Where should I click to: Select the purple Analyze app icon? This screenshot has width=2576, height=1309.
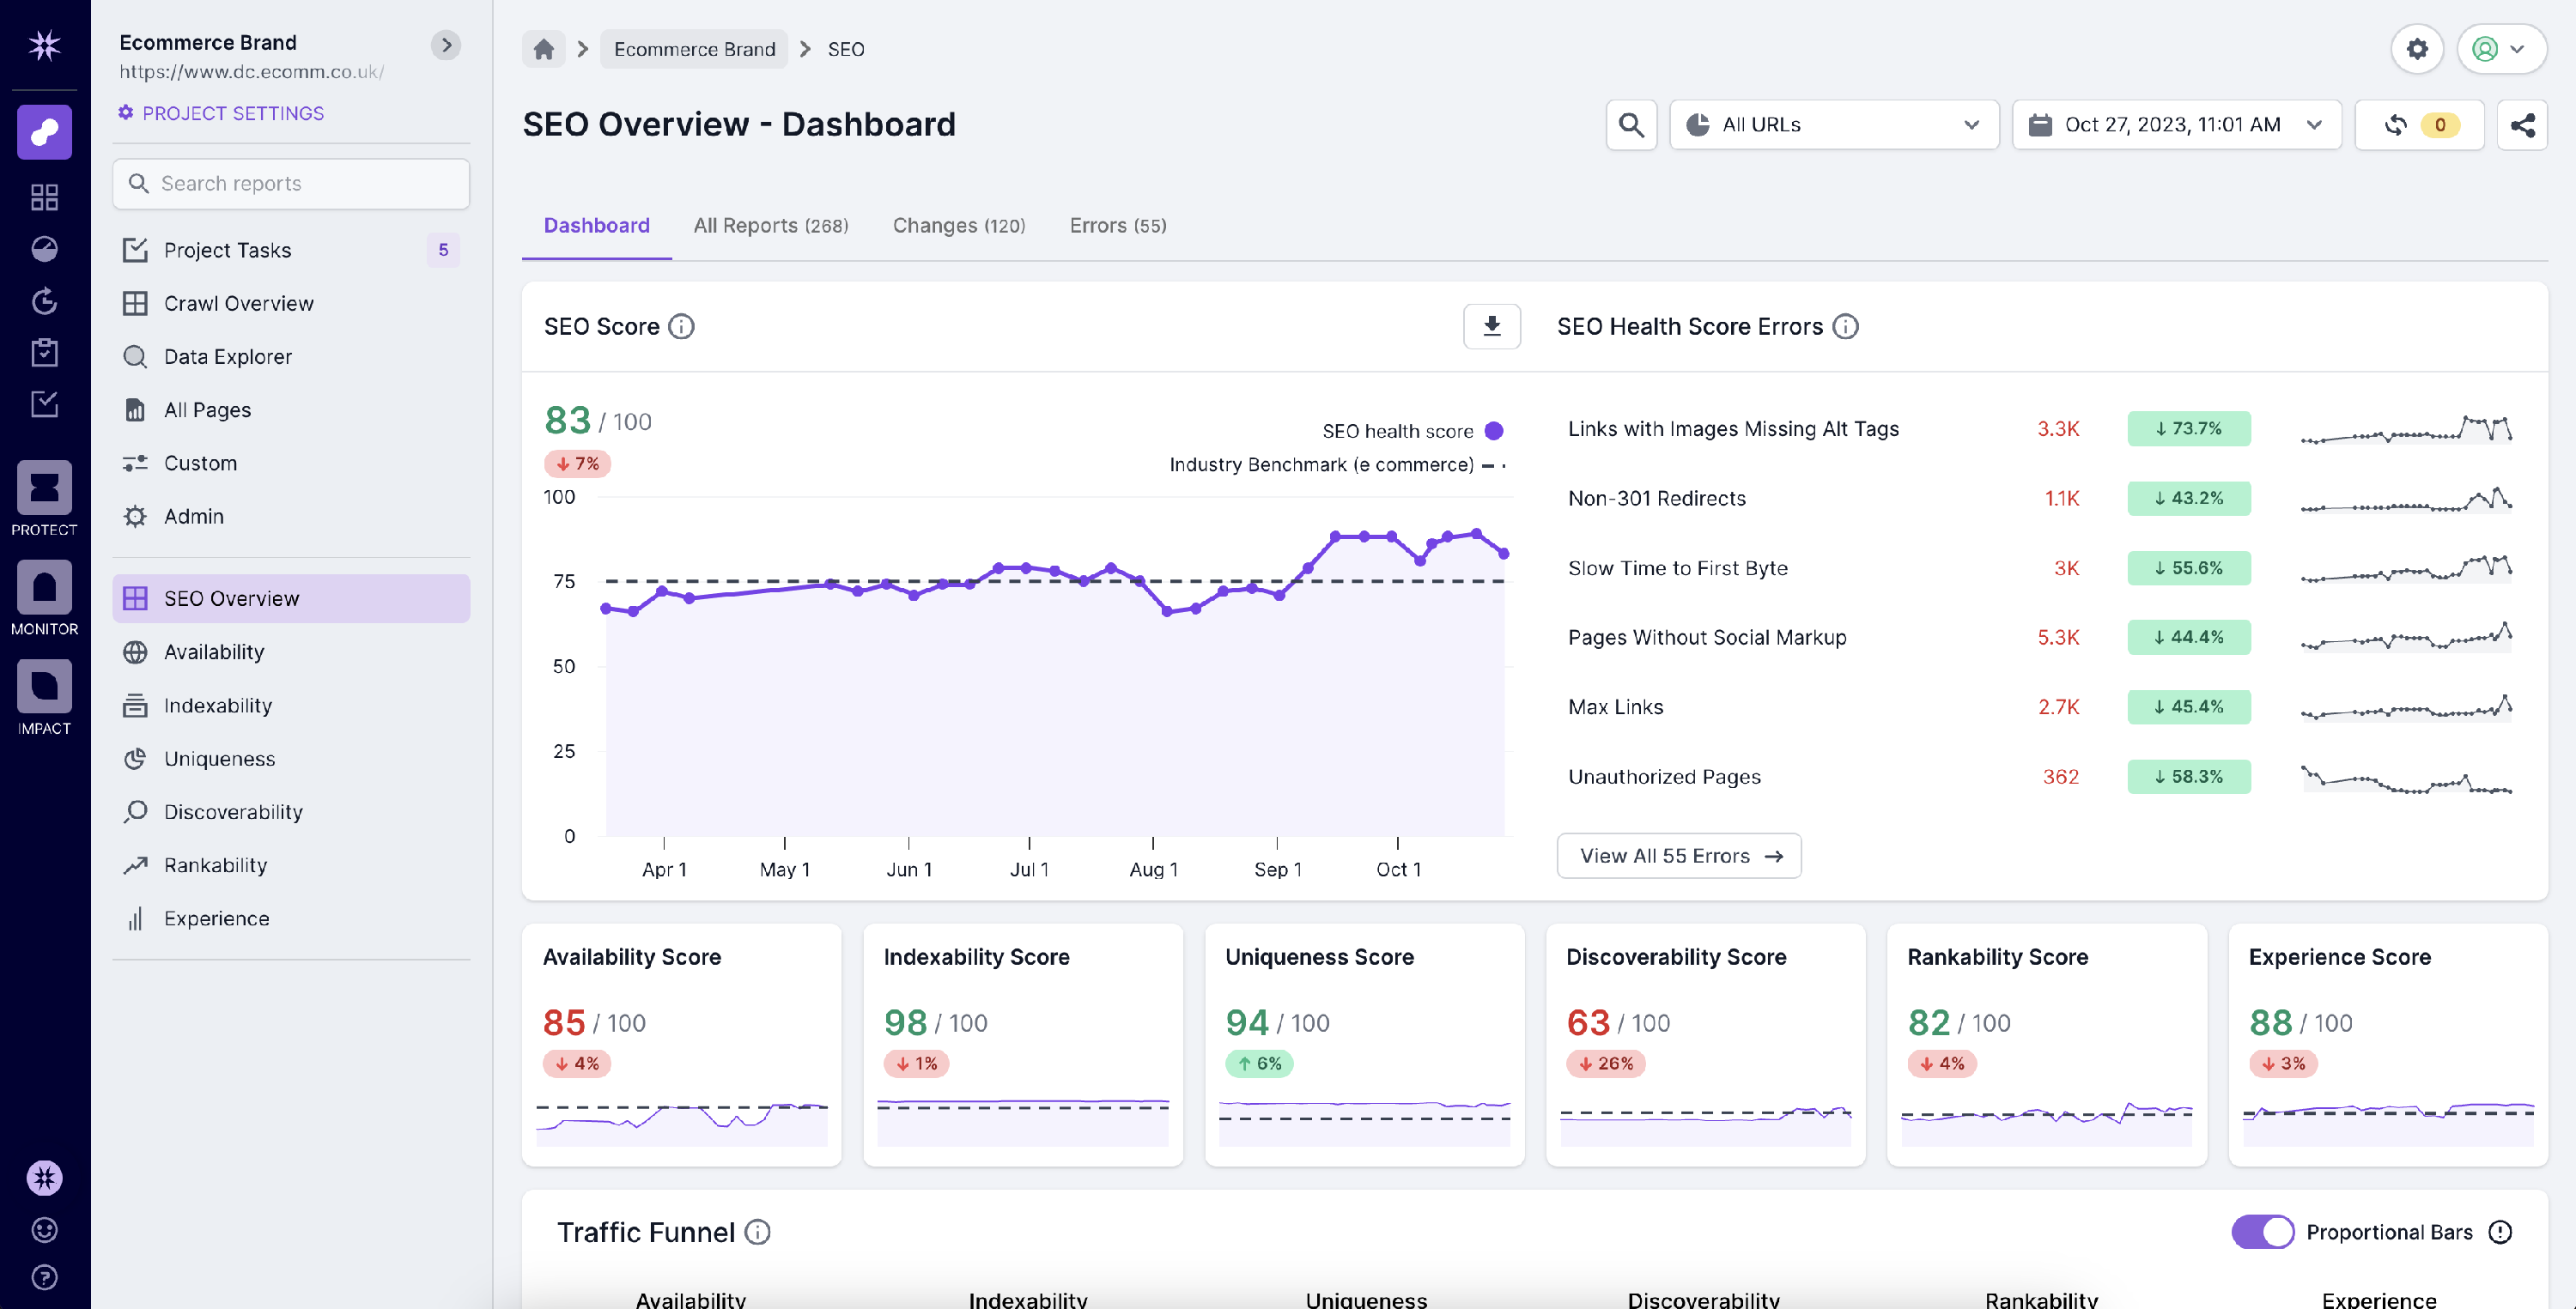(44, 132)
